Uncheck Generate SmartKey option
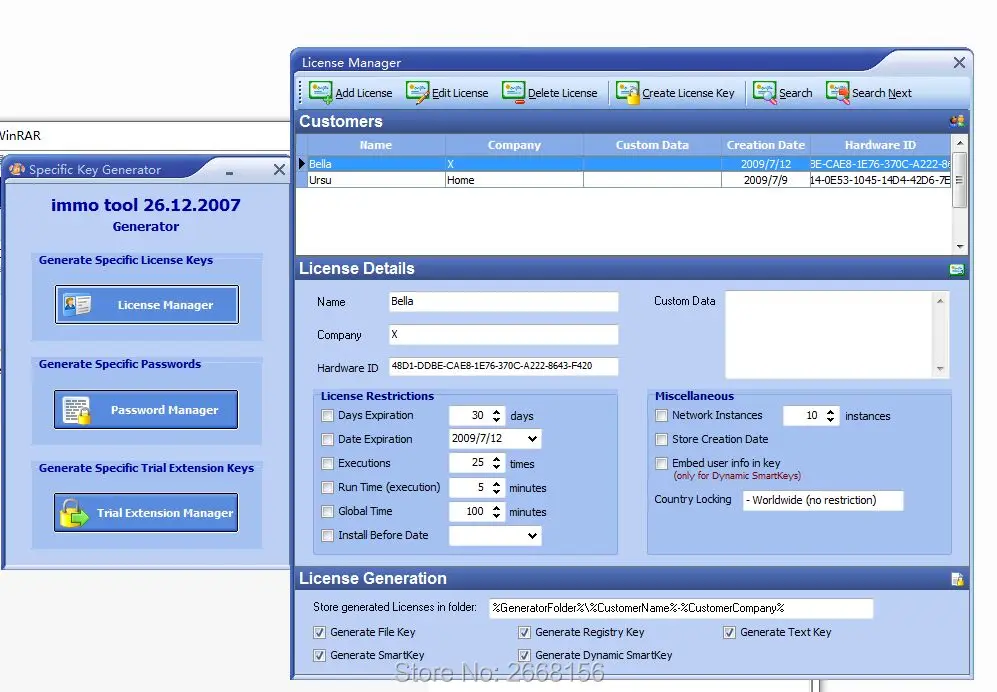 coord(320,655)
